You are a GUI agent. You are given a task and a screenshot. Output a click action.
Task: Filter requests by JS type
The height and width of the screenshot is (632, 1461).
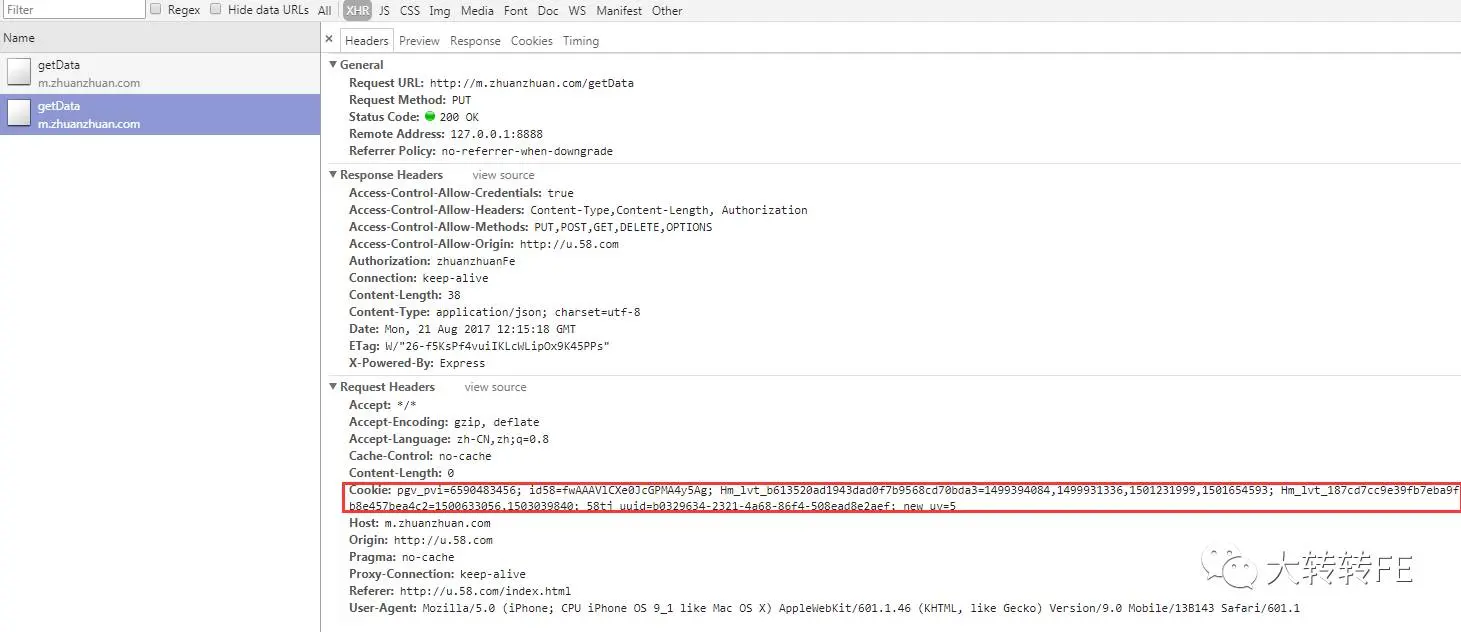tap(384, 10)
